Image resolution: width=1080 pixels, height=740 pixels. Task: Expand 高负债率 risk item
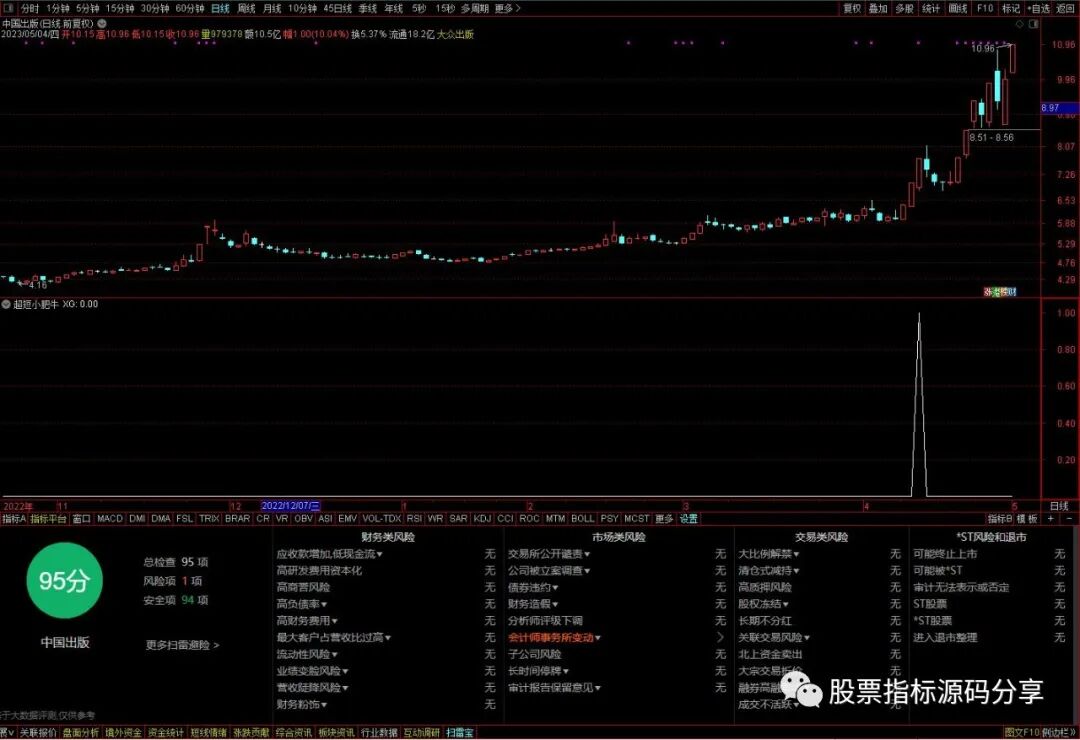click(x=302, y=604)
